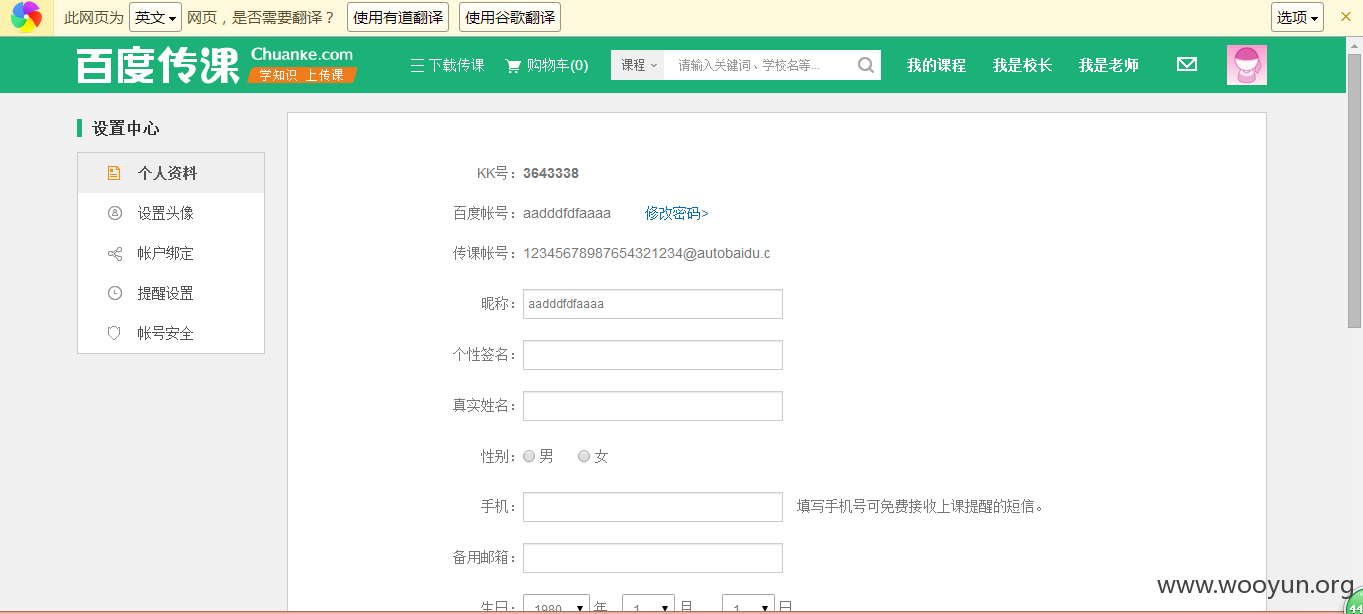Click the 提醒设置 clock icon

[x=114, y=293]
